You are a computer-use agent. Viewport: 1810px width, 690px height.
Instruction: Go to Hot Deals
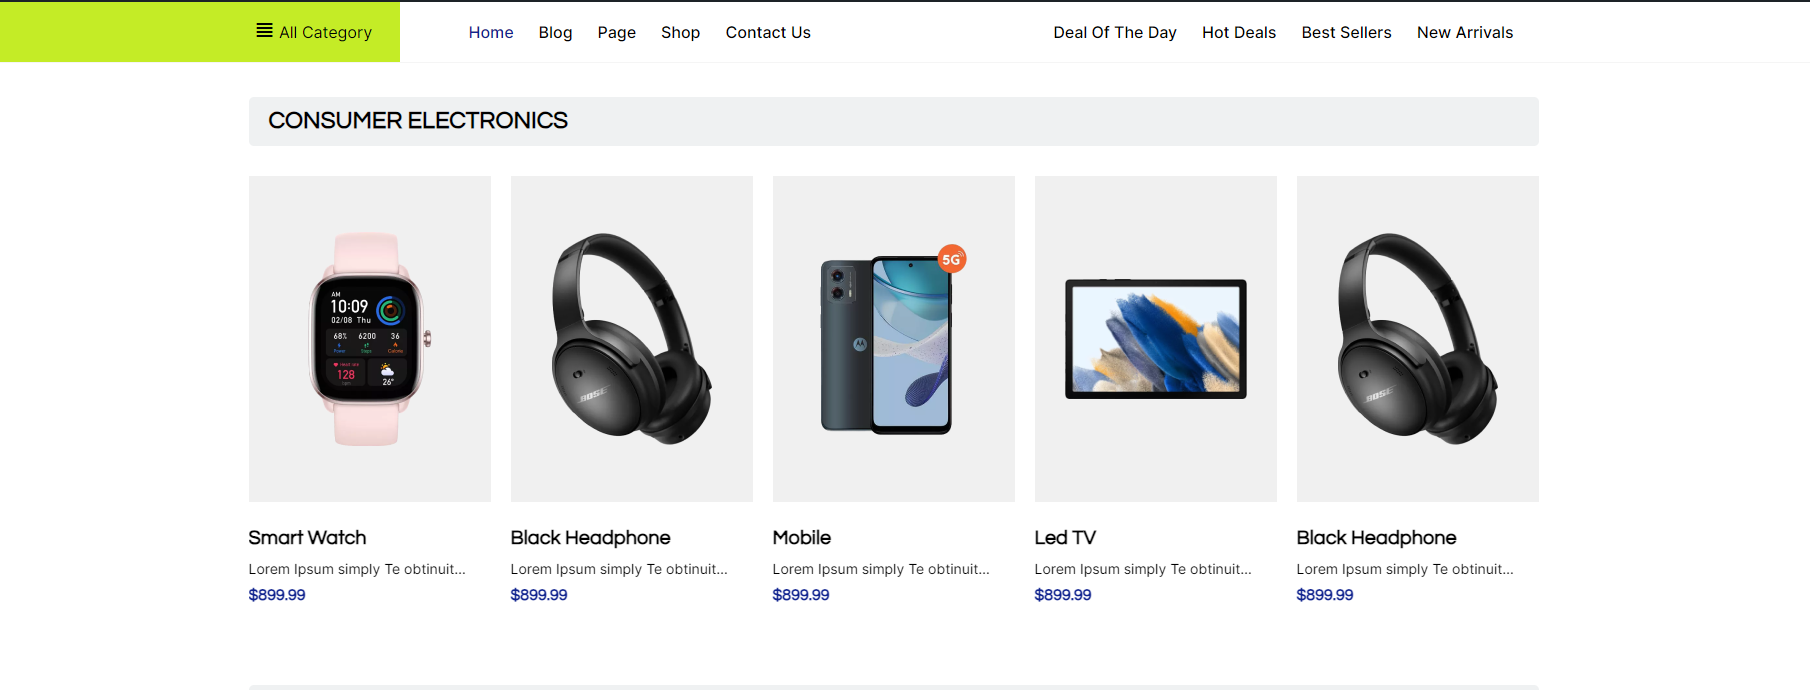point(1238,33)
